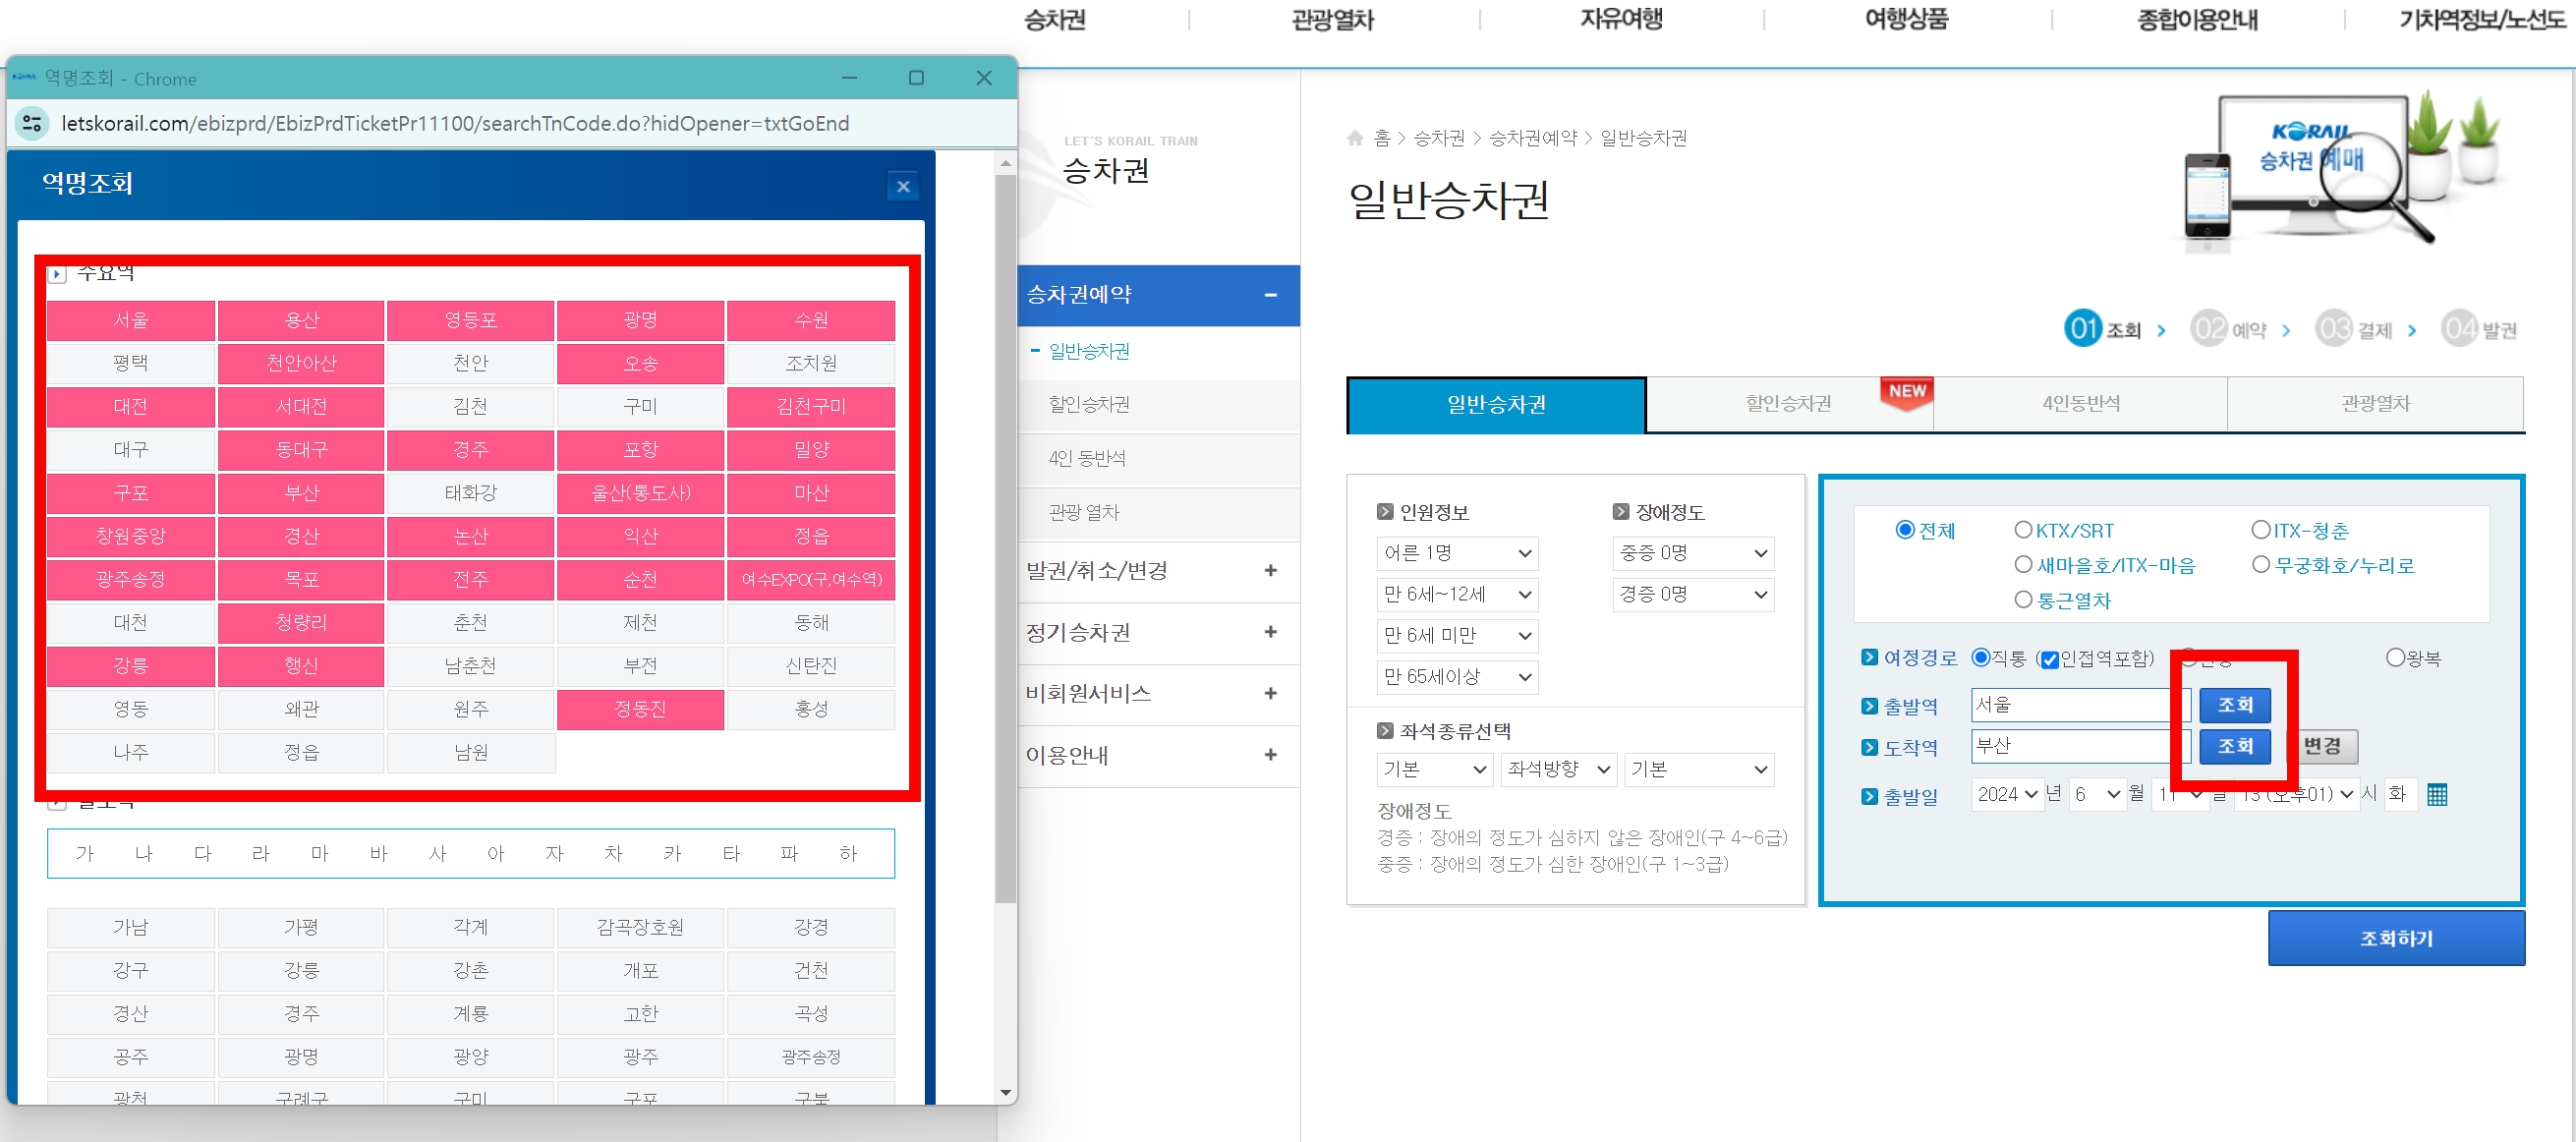
Task: Open the 2024 year dropdown under 출발일
Action: 2007,794
